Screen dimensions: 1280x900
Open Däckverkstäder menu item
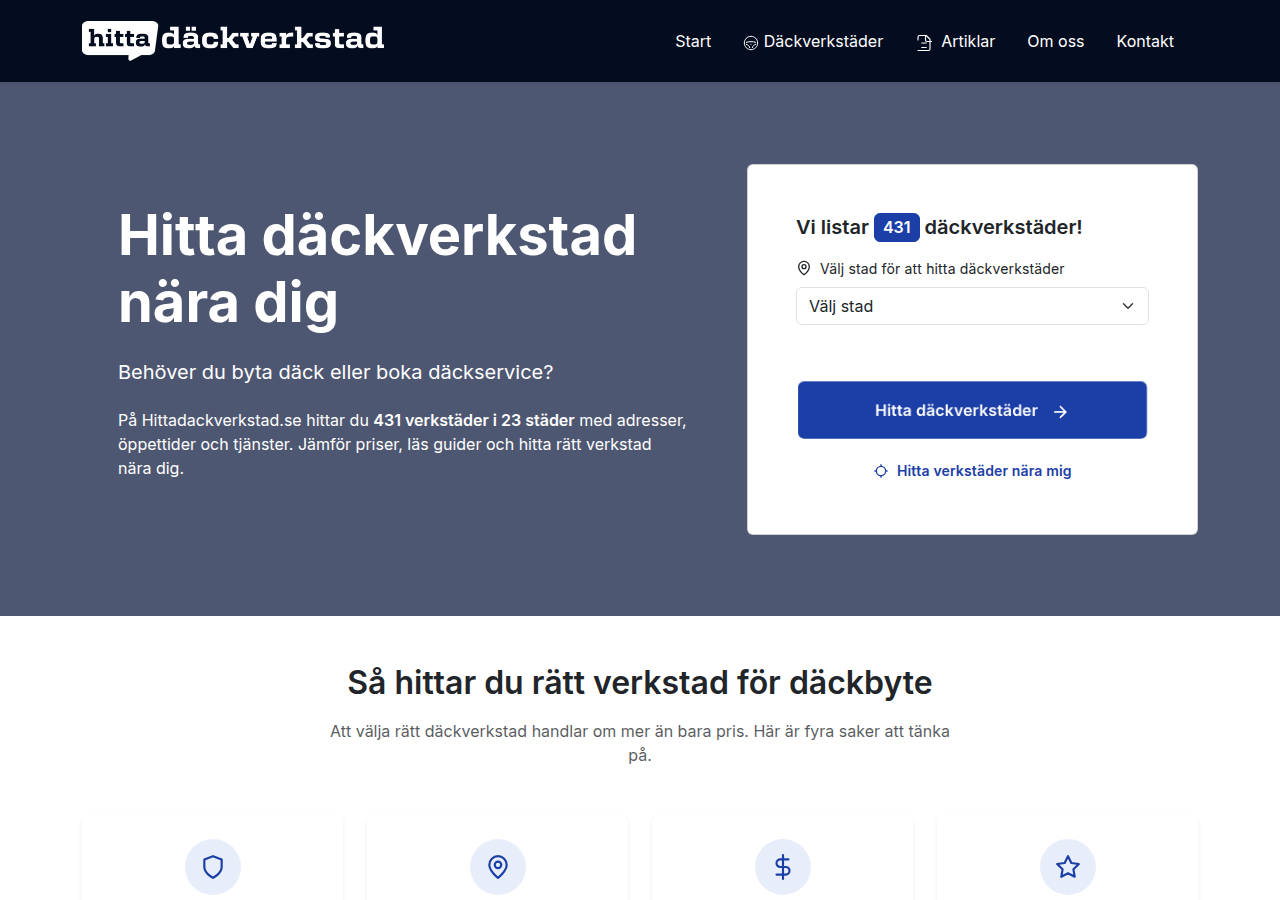click(x=813, y=41)
